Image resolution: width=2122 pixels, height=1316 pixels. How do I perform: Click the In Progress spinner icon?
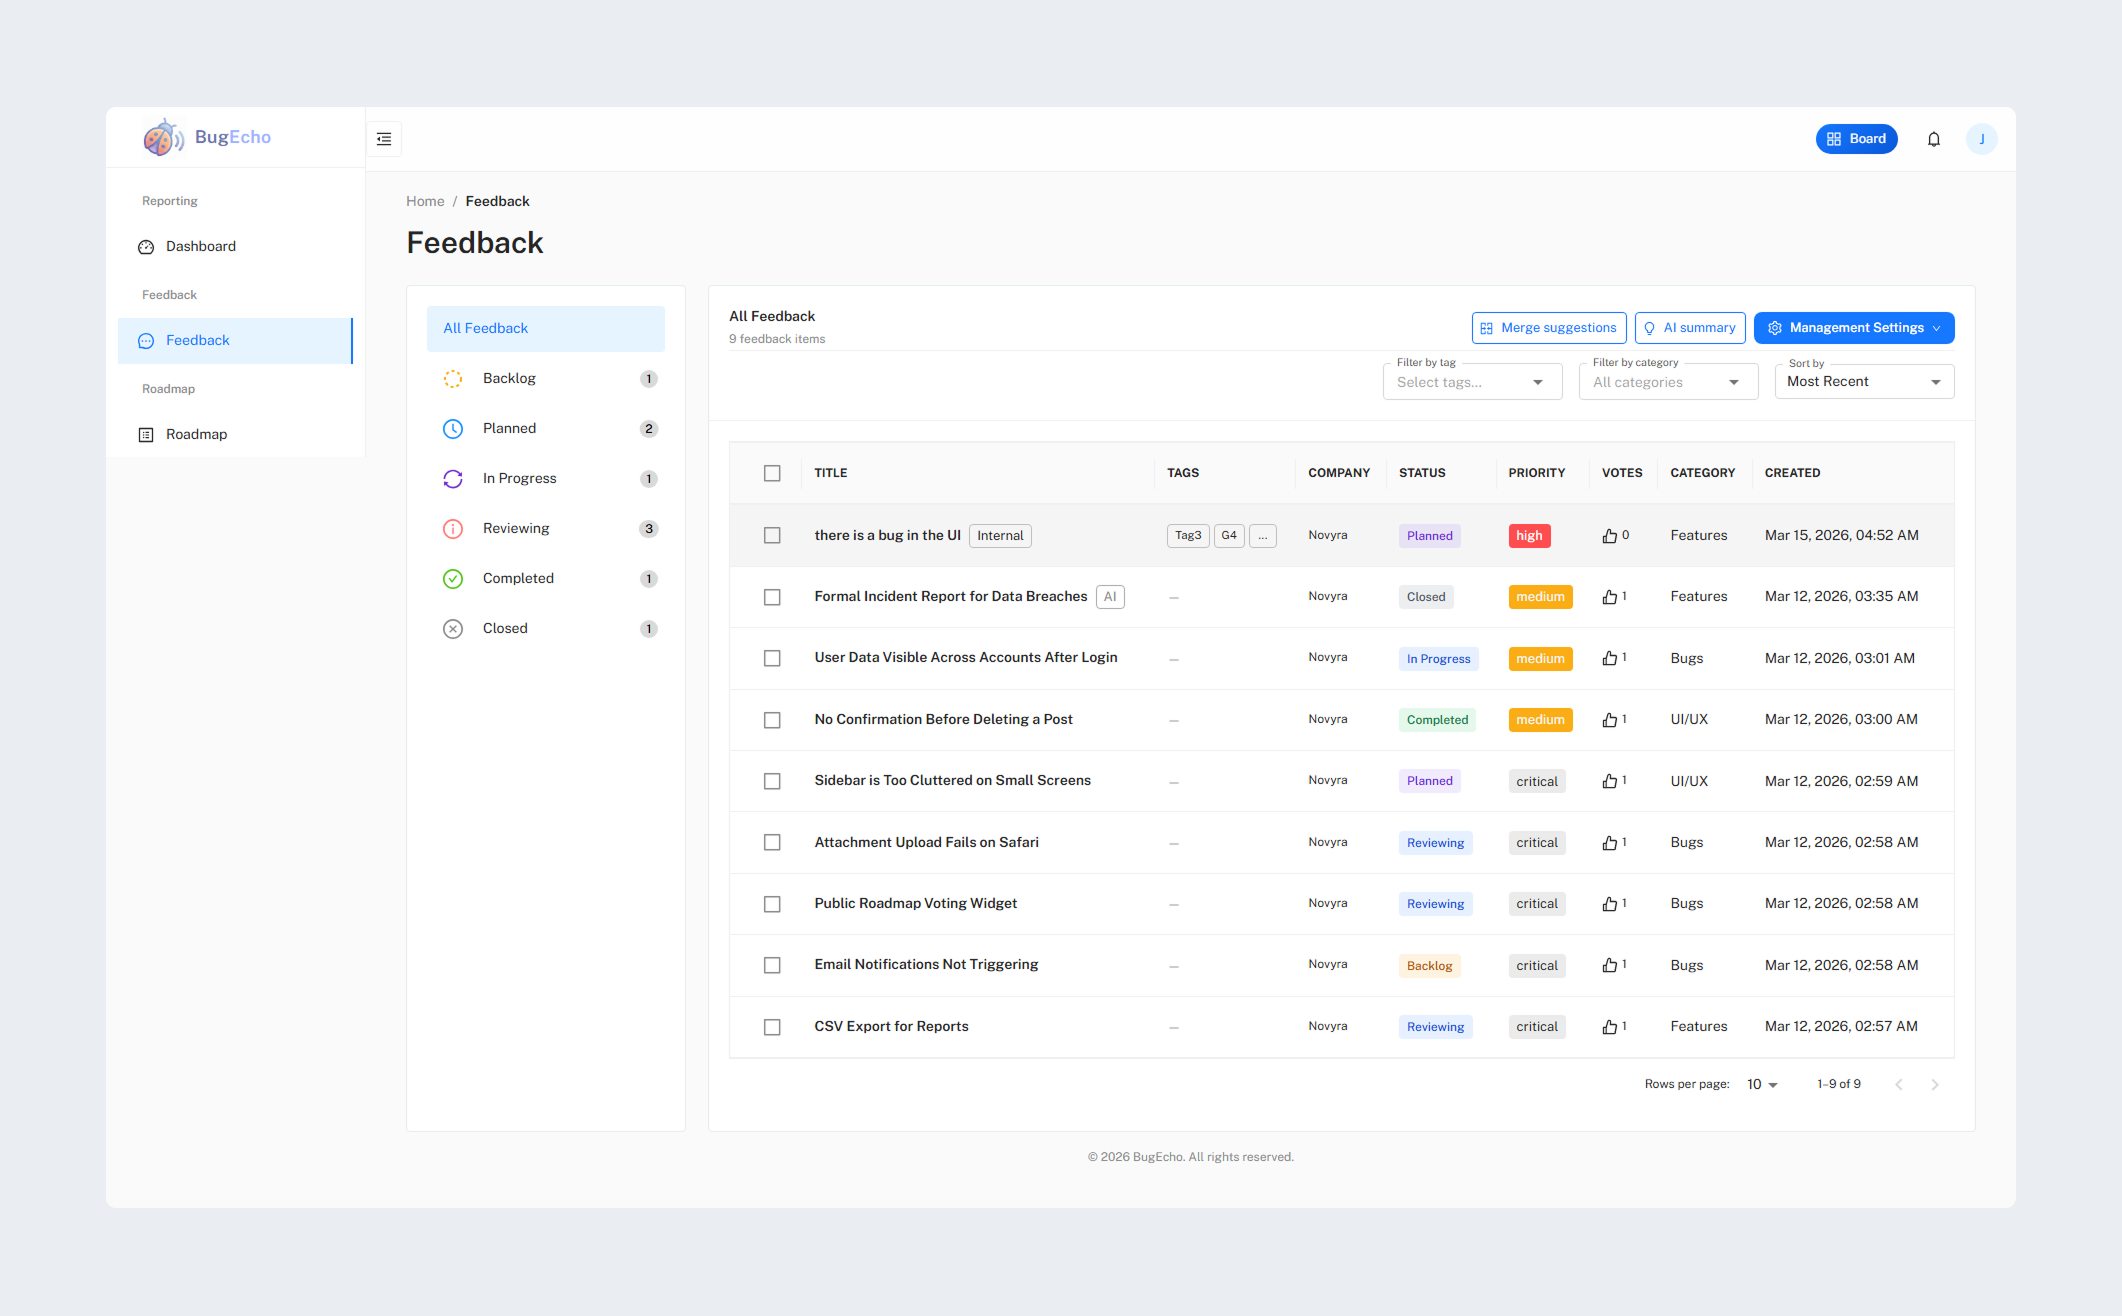tap(453, 478)
